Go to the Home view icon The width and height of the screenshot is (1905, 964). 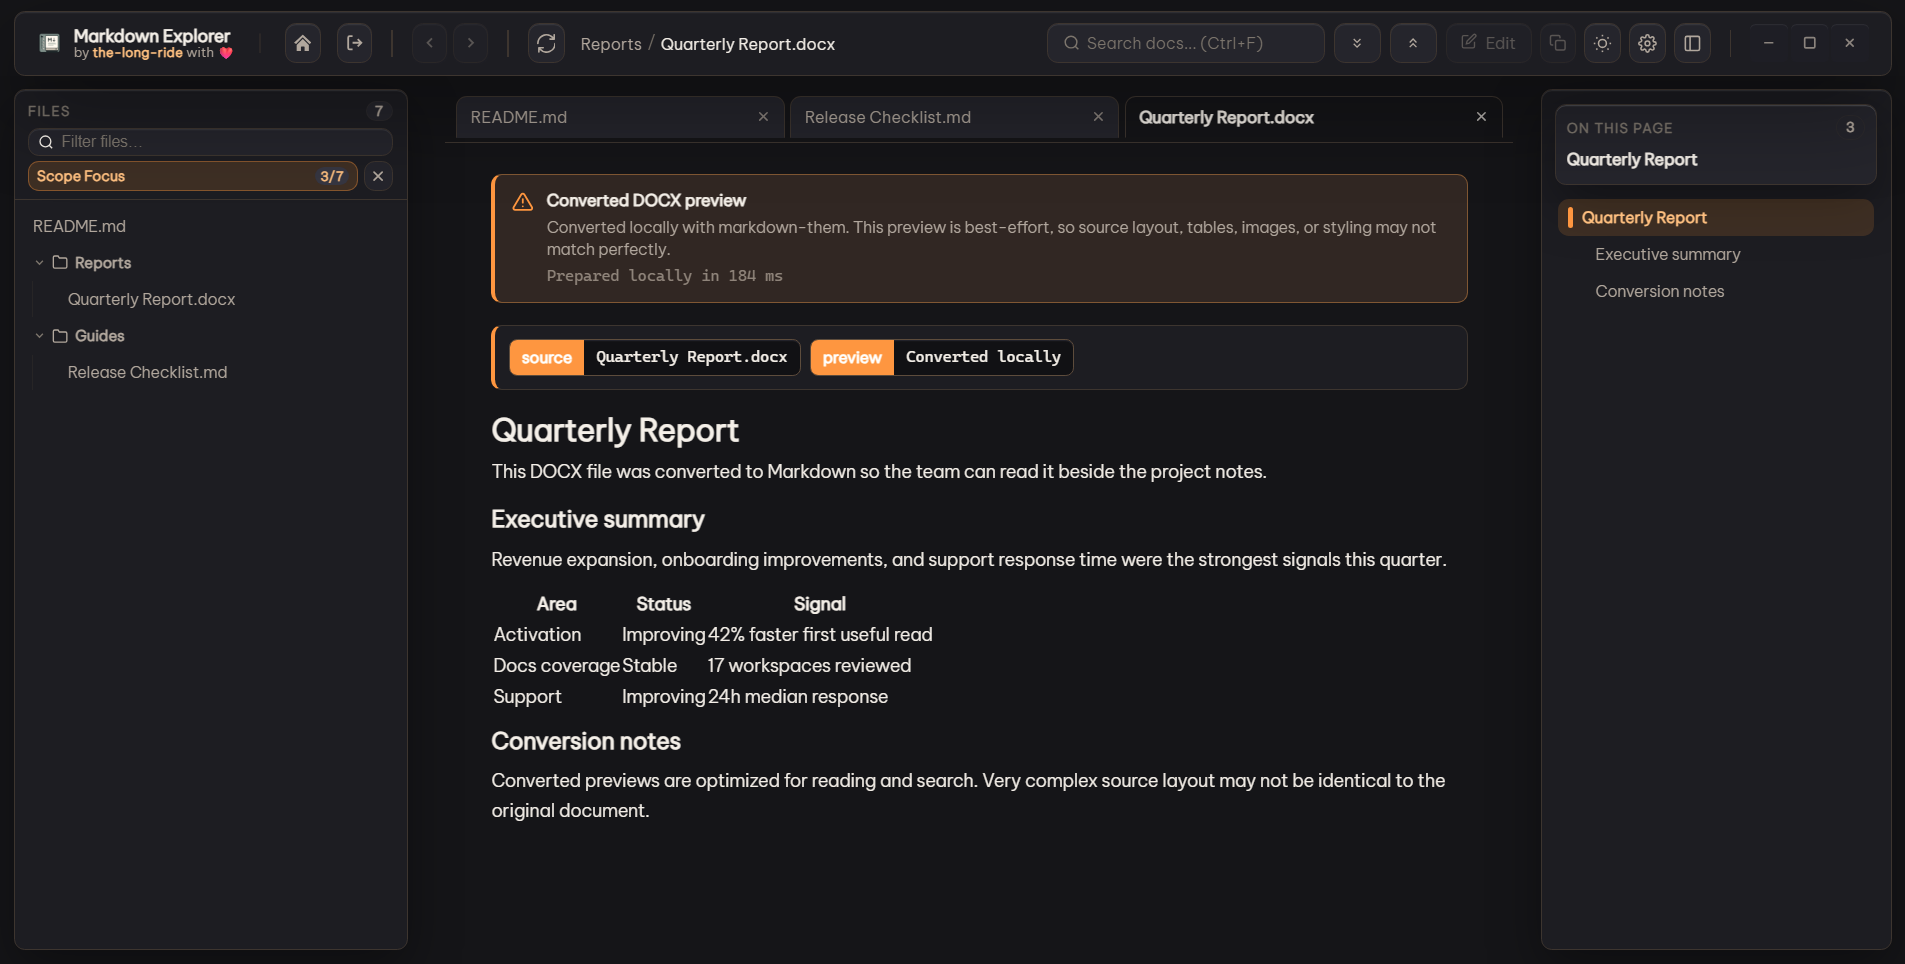click(302, 43)
